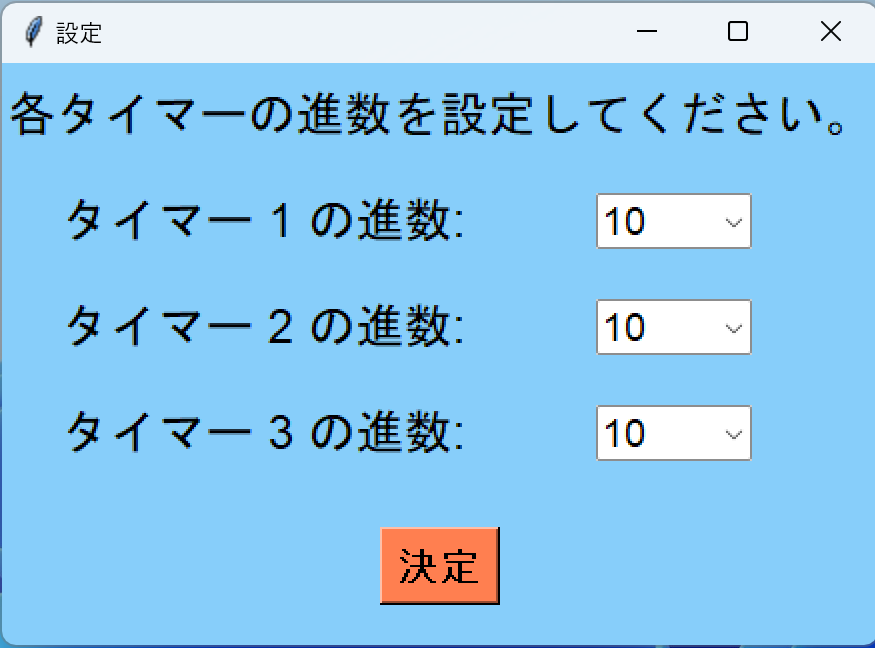
Task: Maximize the 設定 window
Action: (x=737, y=31)
